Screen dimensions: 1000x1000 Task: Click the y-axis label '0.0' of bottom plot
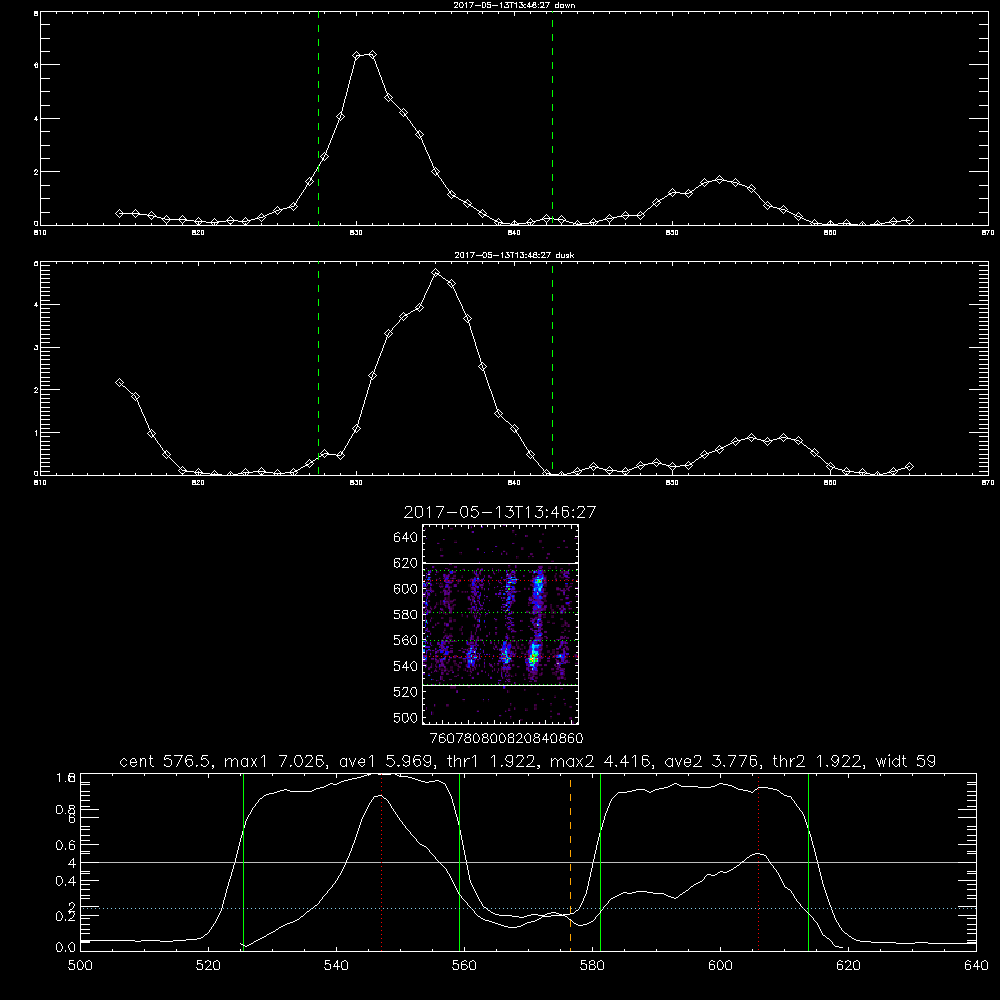66,948
